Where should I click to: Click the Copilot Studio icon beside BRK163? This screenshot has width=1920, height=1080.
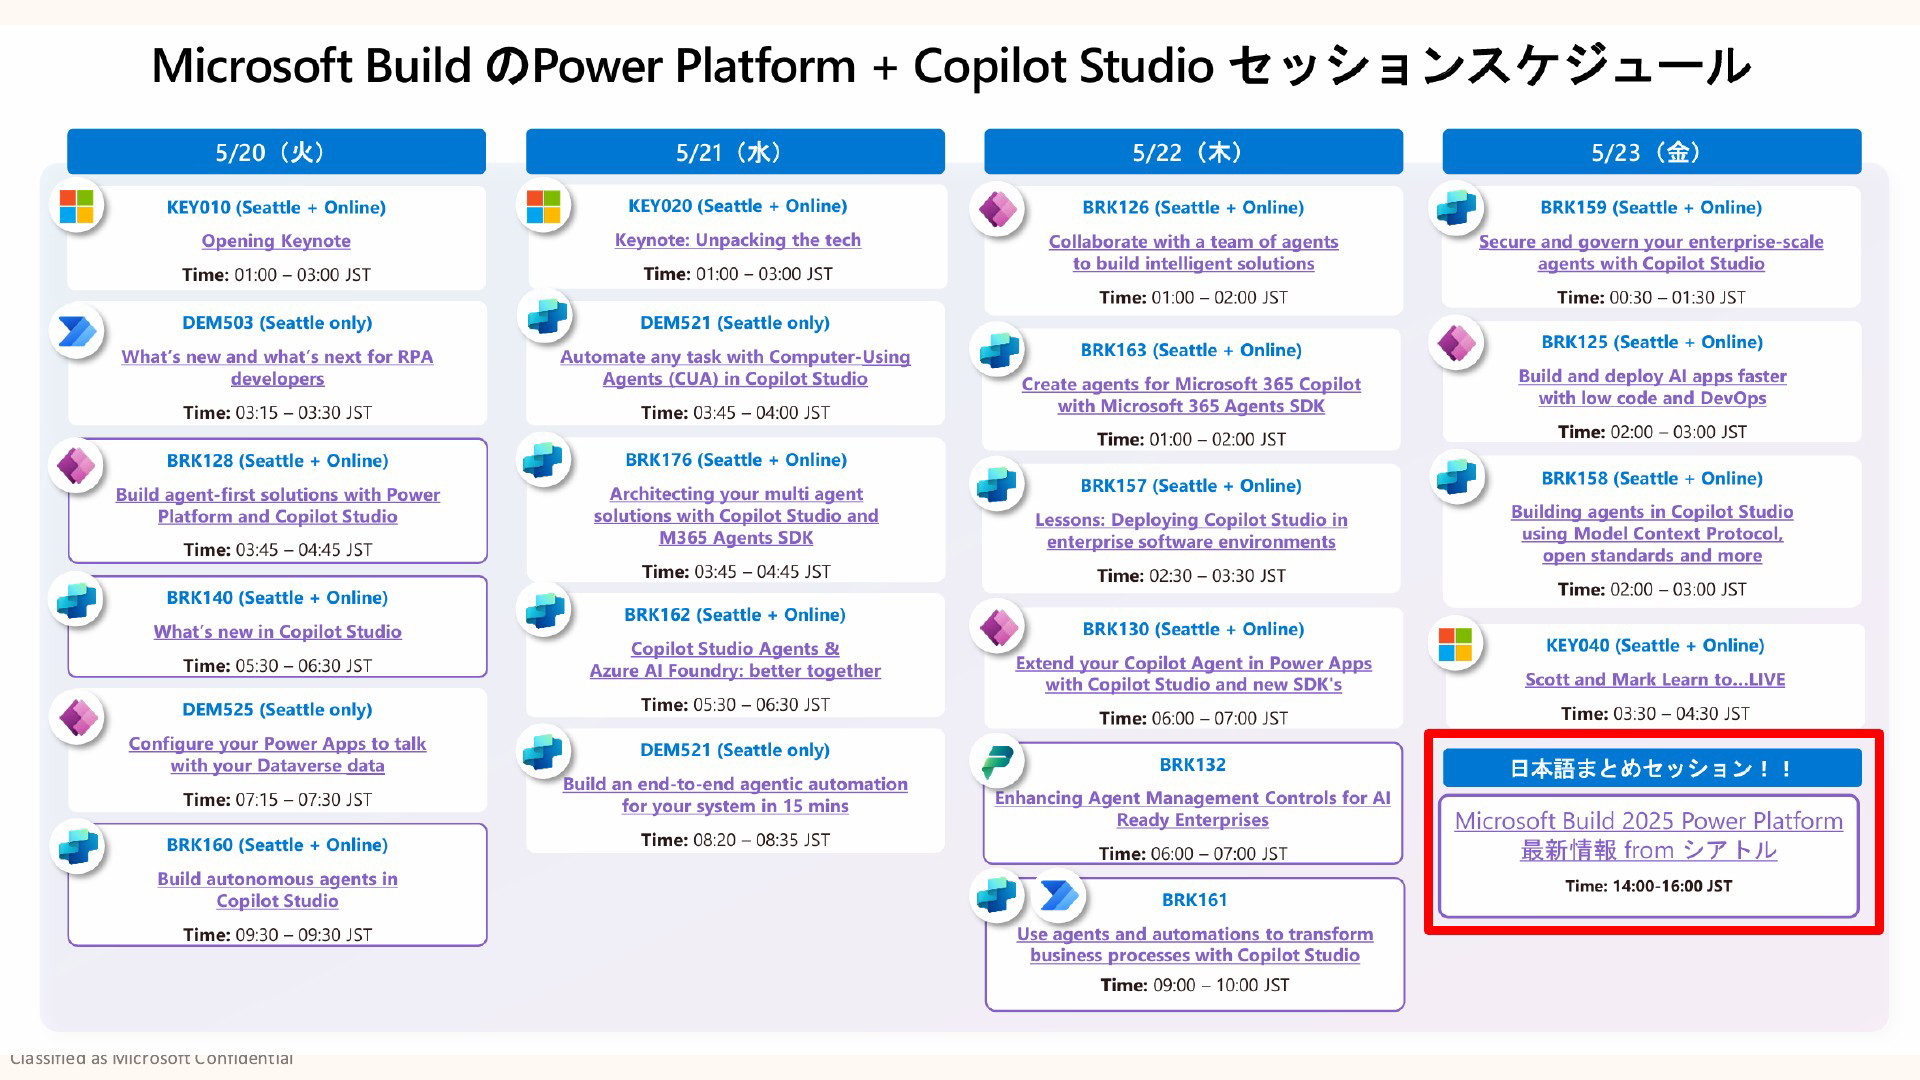(x=999, y=350)
